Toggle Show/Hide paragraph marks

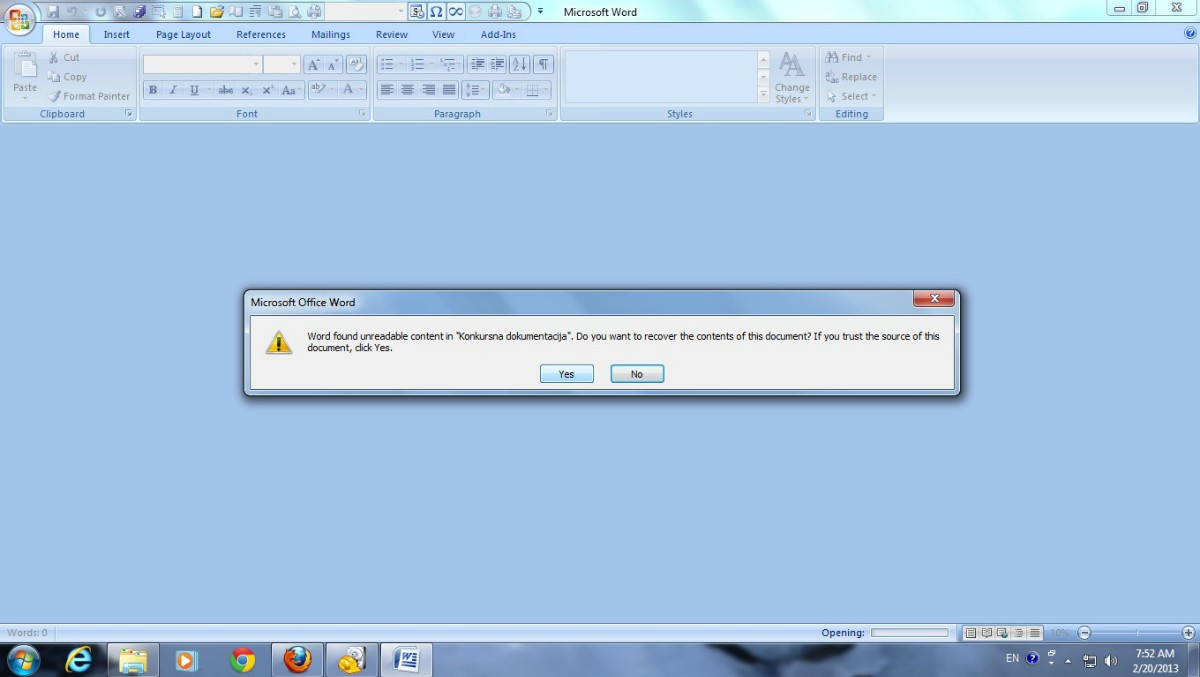tap(543, 64)
